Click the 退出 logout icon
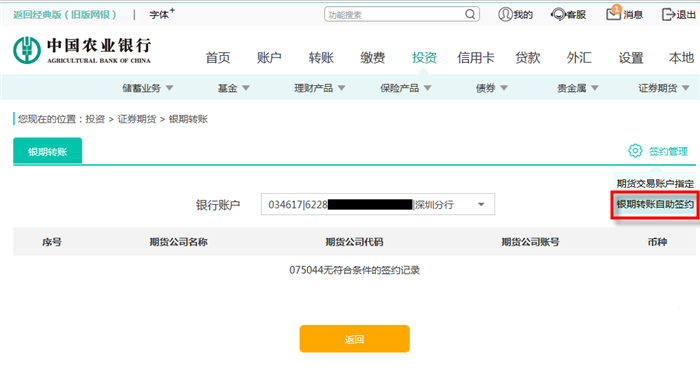Screen dimensions: 700x375 pyautogui.click(x=668, y=14)
